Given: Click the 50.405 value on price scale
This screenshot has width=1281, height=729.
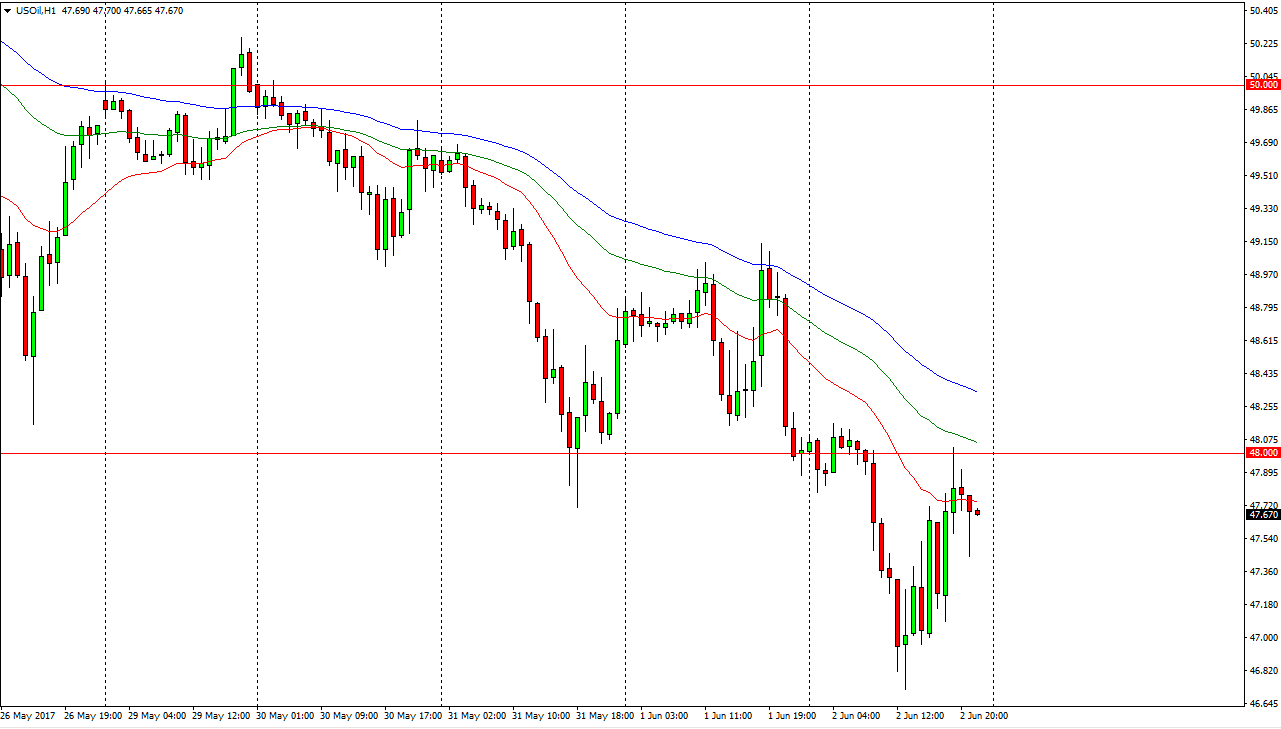Looking at the screenshot, I should (x=1263, y=11).
